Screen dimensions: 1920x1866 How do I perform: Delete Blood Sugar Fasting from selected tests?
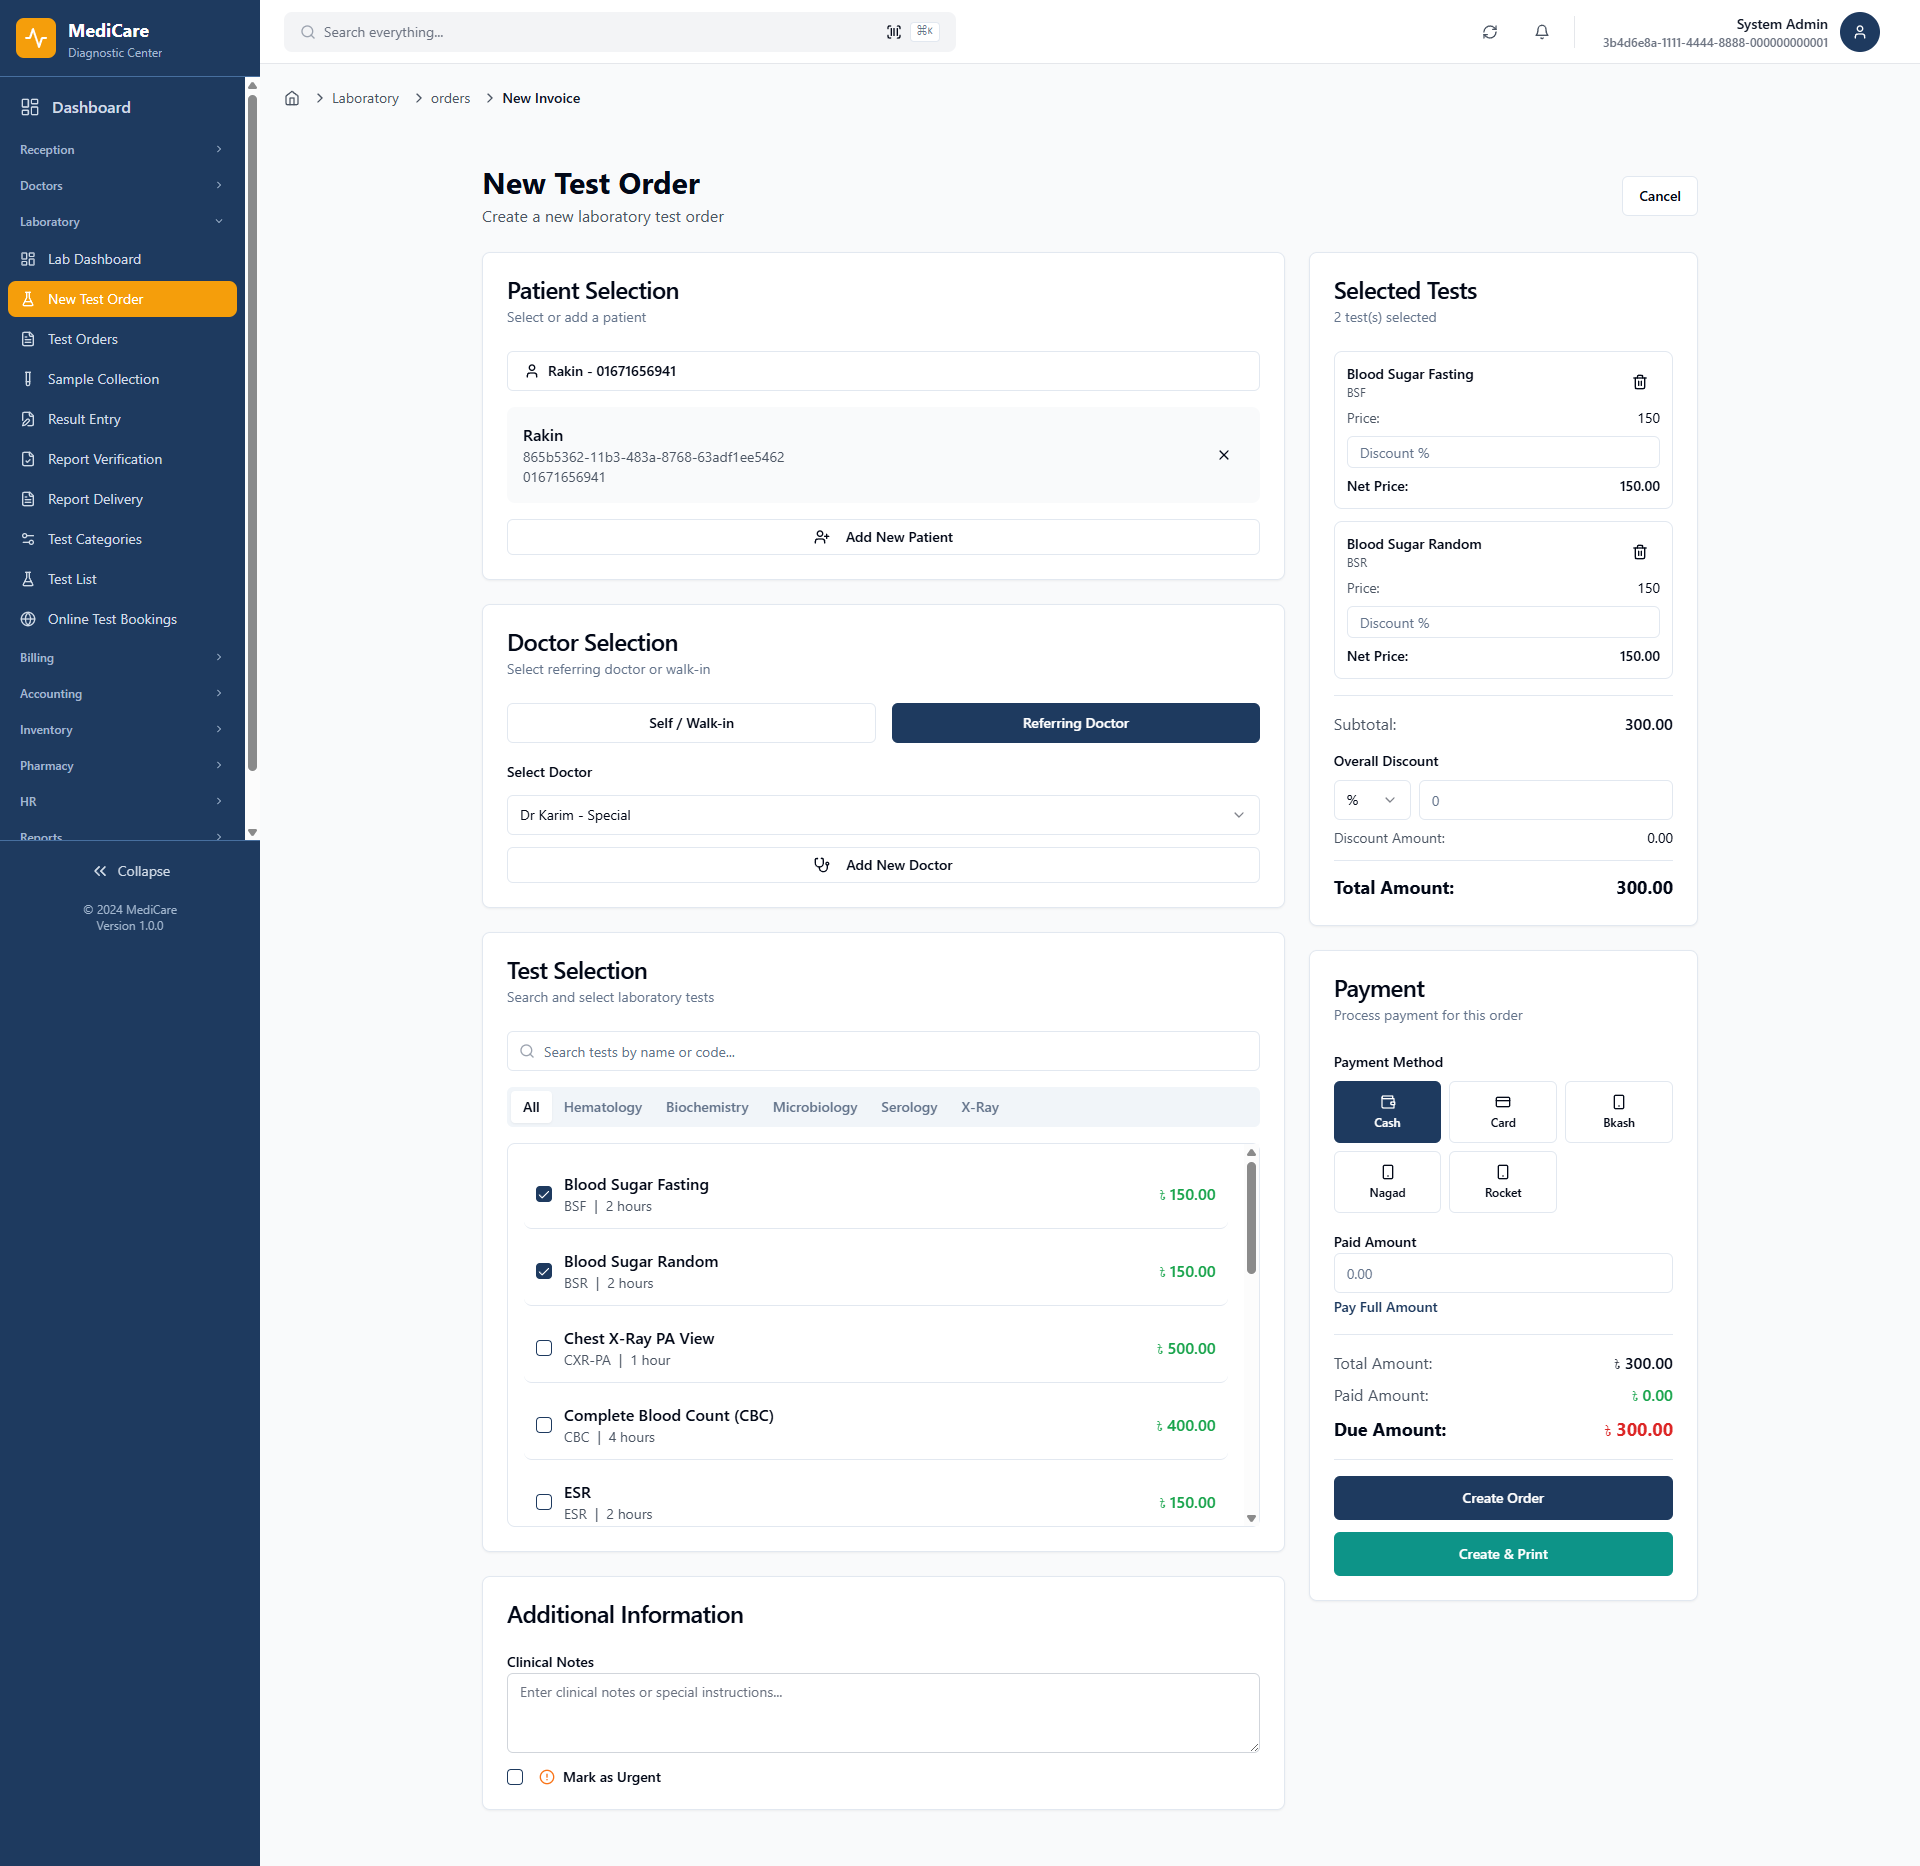click(1639, 381)
